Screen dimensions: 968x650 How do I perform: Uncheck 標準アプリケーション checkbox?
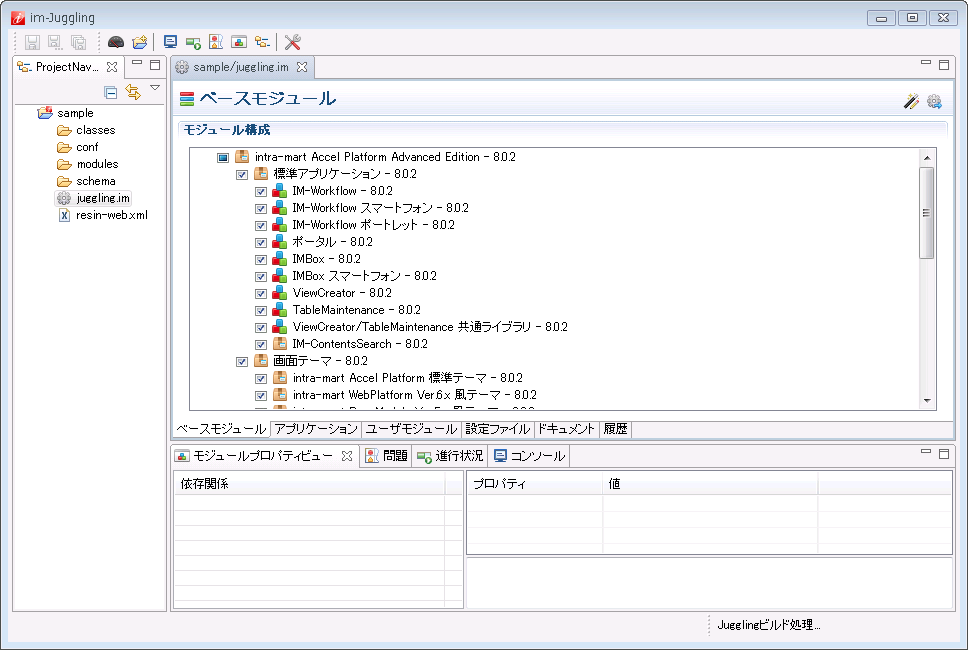pos(242,175)
